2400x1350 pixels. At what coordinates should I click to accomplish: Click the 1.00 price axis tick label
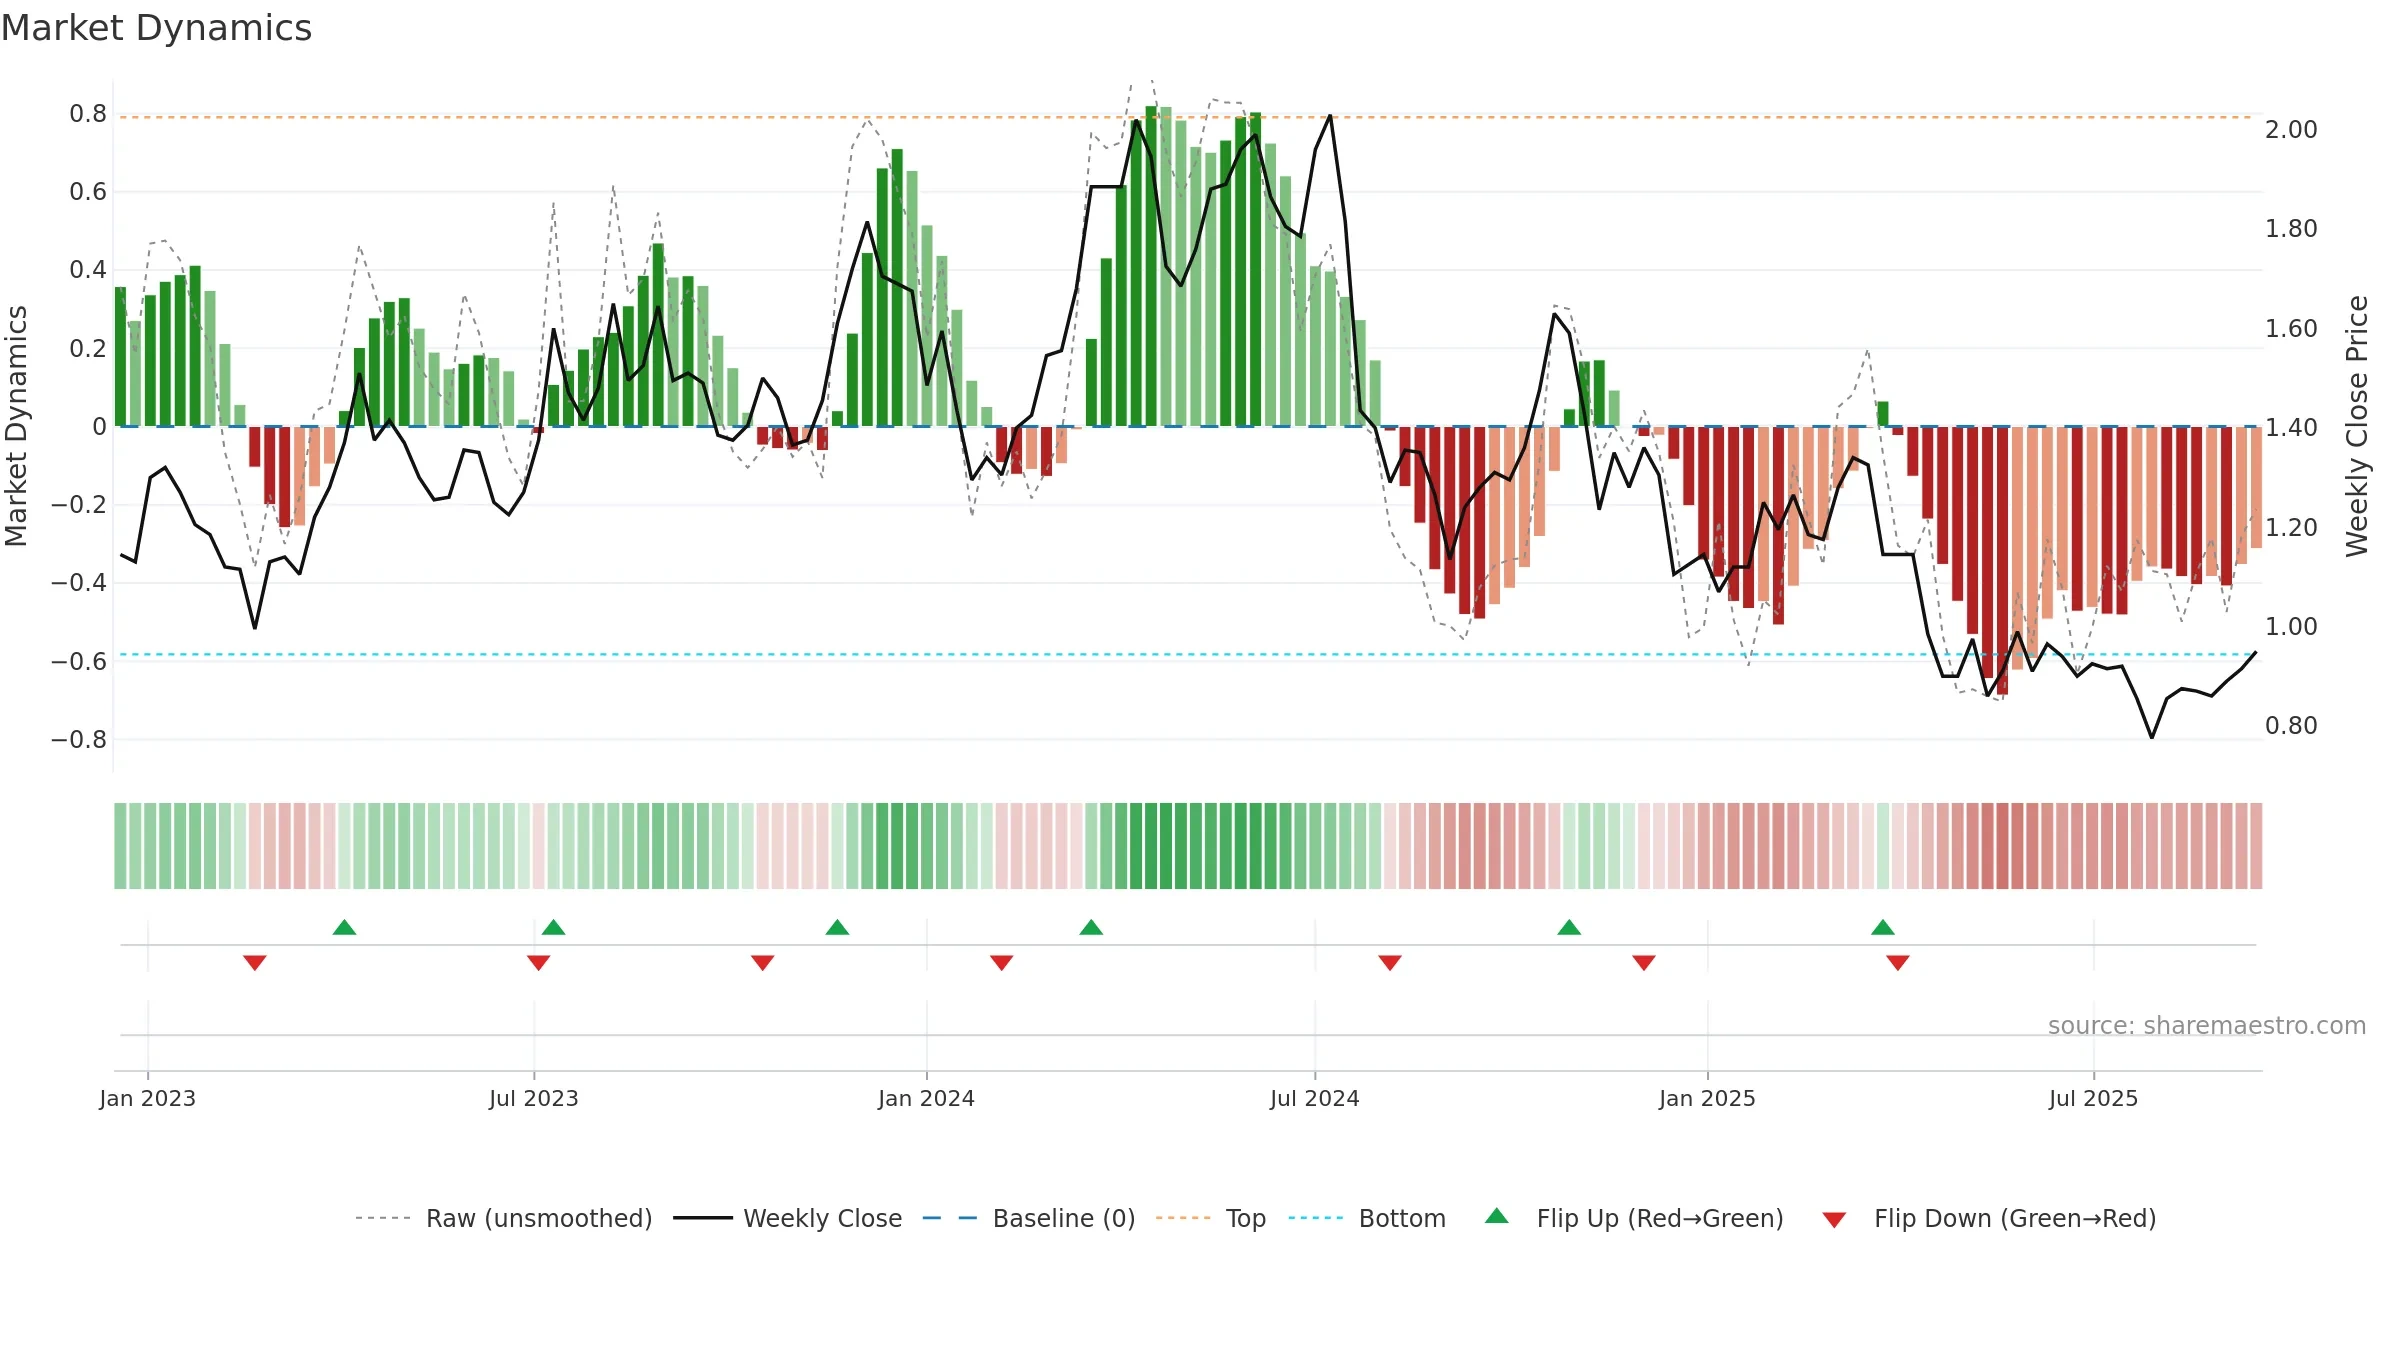[2291, 626]
